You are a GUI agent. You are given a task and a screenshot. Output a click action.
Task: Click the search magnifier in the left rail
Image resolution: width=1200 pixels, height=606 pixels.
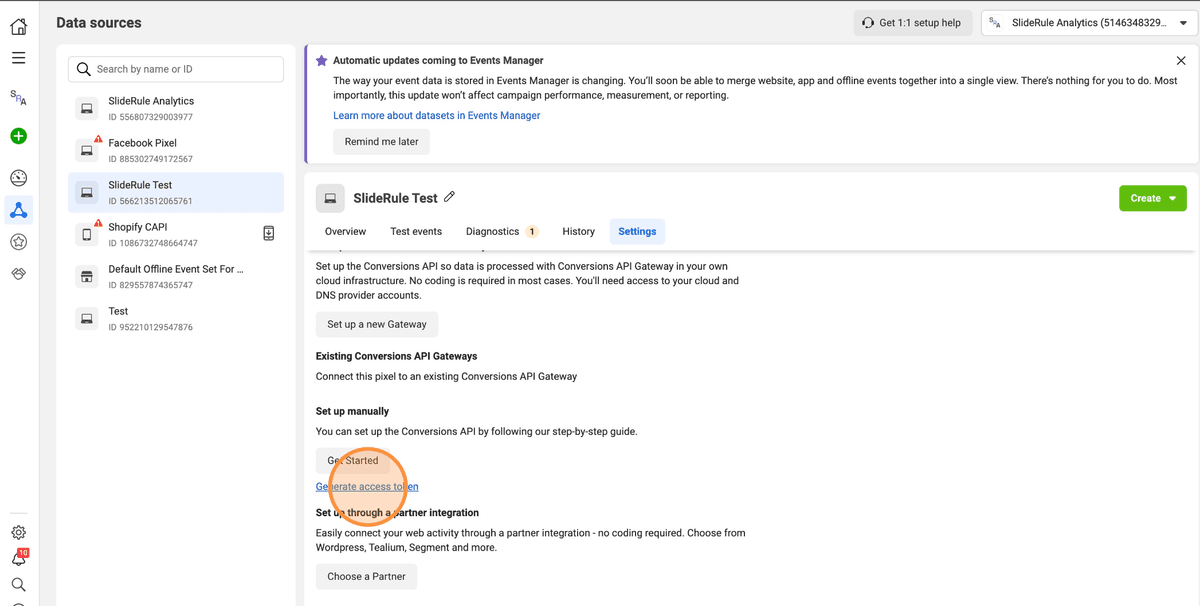click(18, 585)
